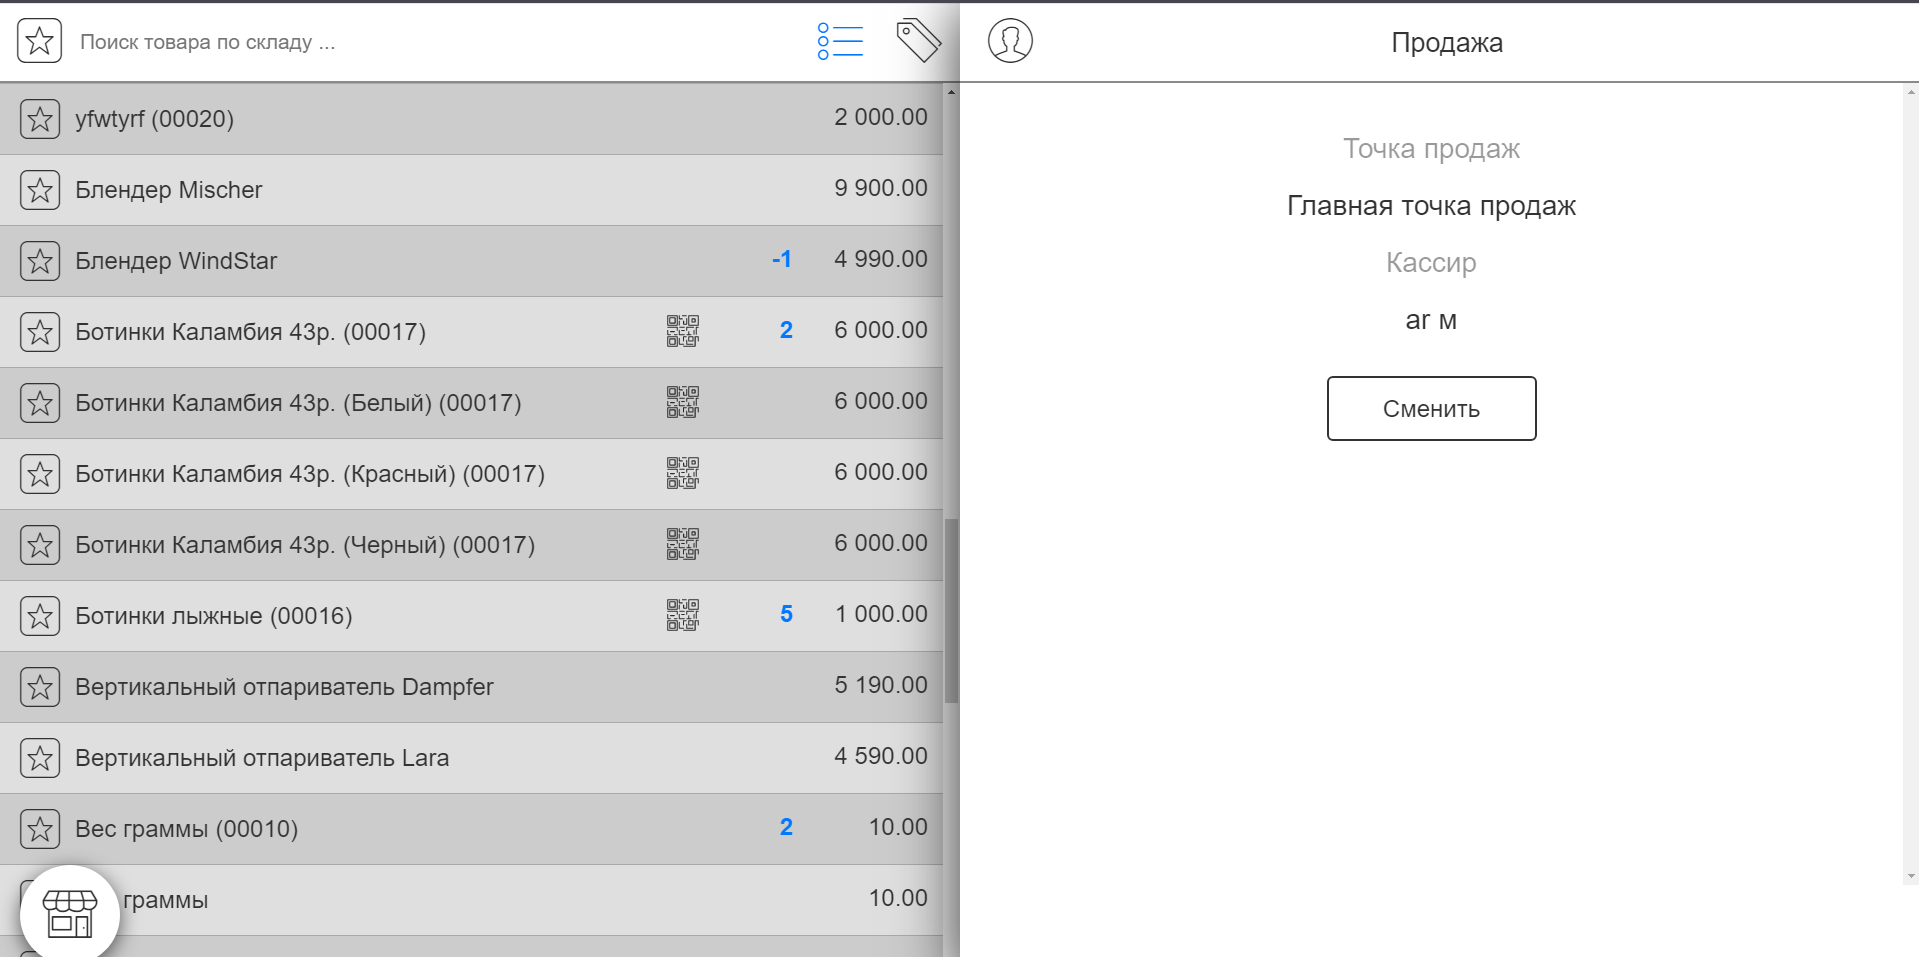This screenshot has height=957, width=1919.
Task: Toggle favorite star for Блендер Mischer
Action: pyautogui.click(x=40, y=190)
